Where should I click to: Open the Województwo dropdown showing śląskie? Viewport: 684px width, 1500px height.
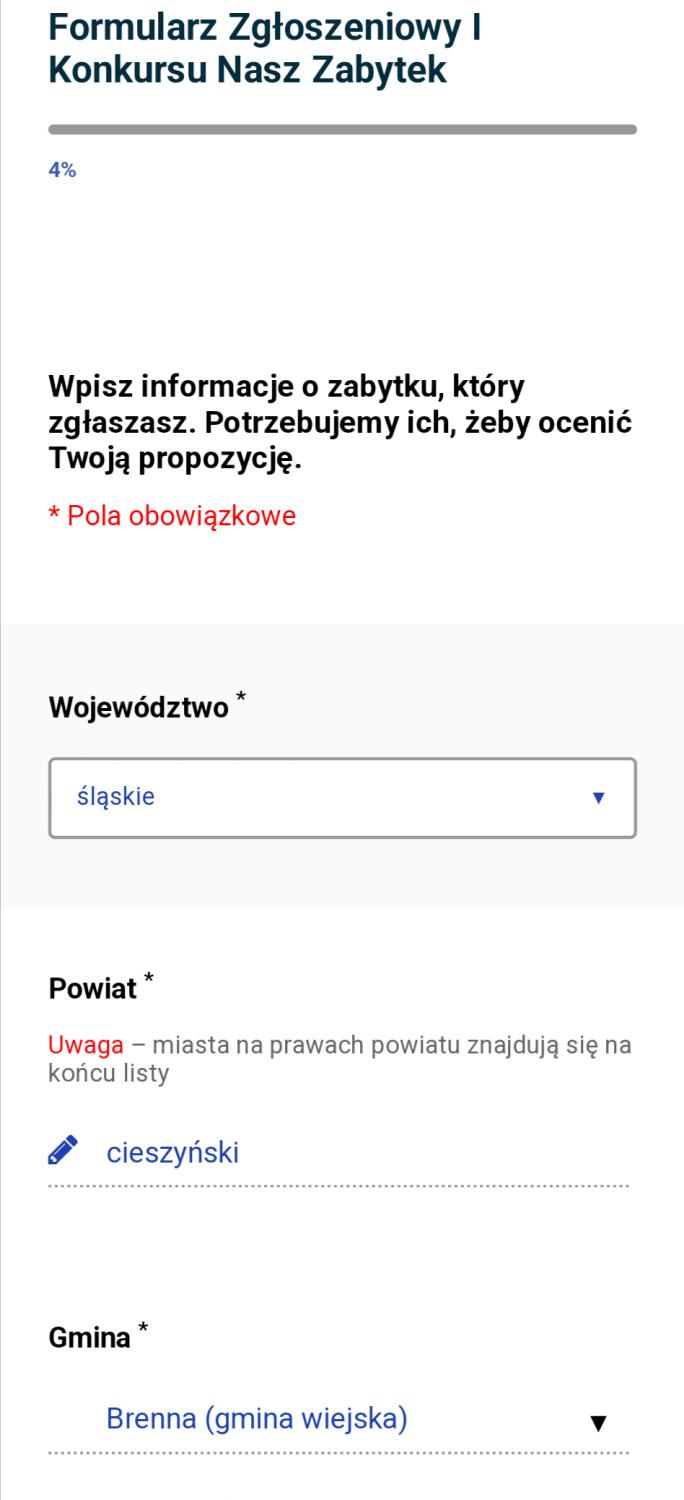(x=342, y=798)
